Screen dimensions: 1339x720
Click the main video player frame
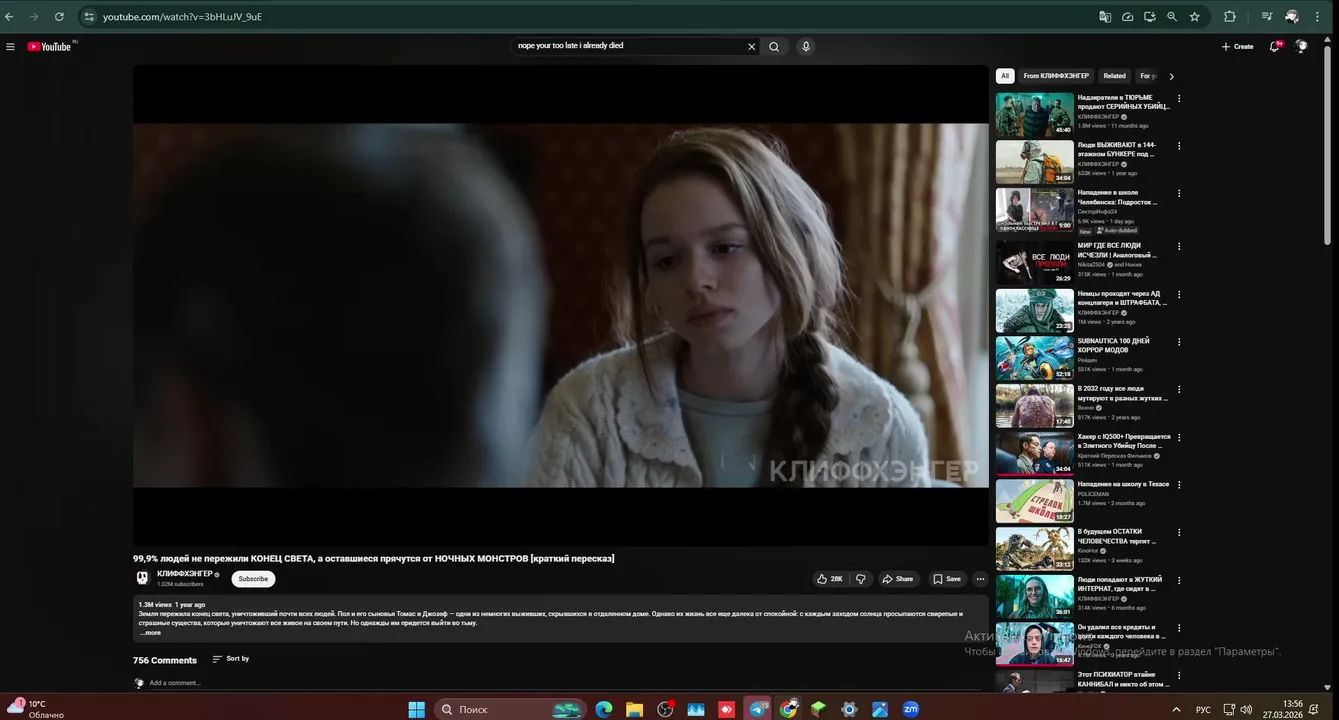[x=561, y=305]
